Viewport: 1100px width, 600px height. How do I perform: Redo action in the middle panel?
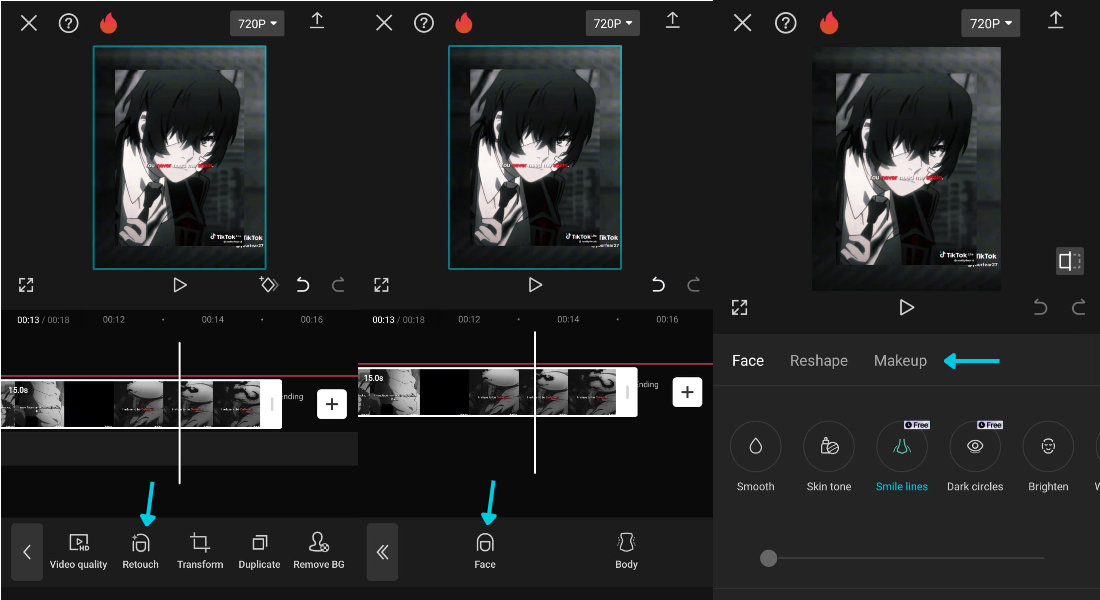tap(694, 285)
